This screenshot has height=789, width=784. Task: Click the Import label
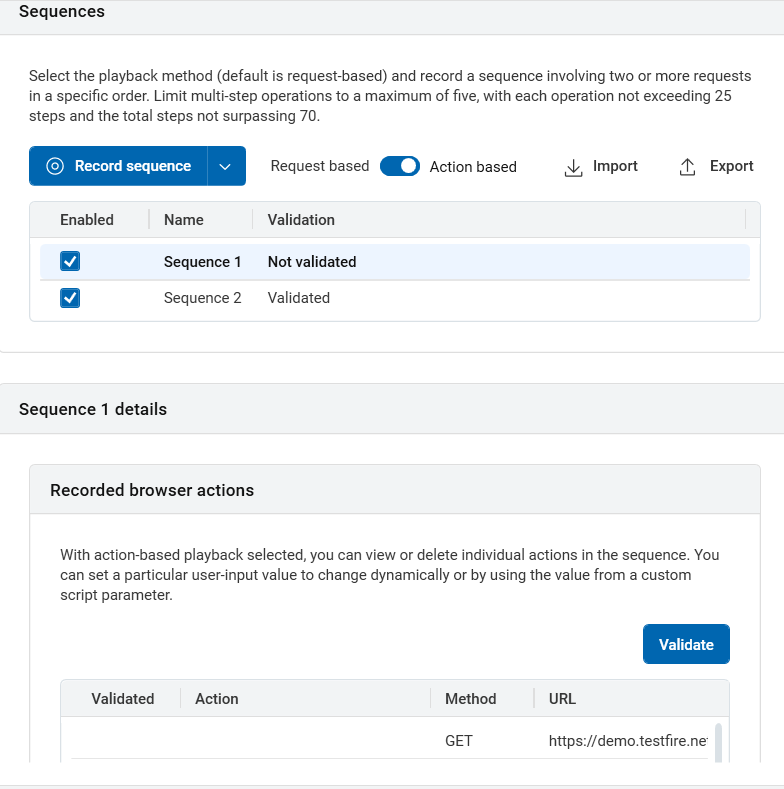pos(615,166)
